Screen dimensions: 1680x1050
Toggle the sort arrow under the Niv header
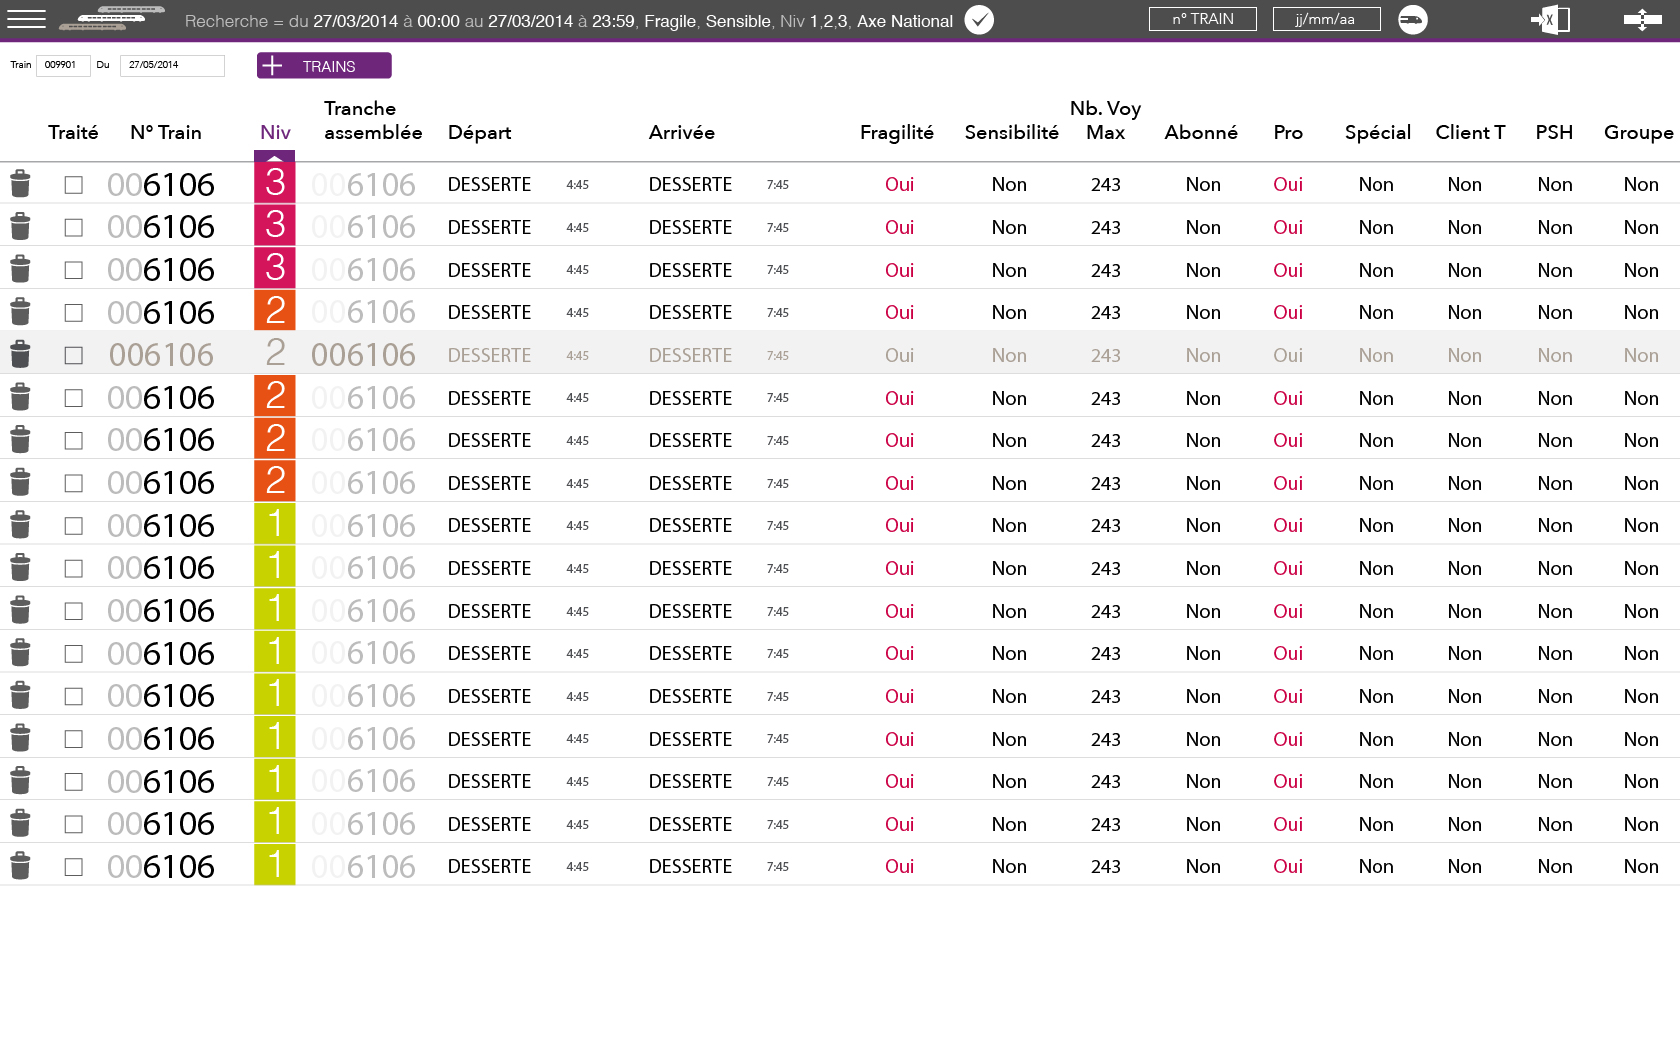274,156
